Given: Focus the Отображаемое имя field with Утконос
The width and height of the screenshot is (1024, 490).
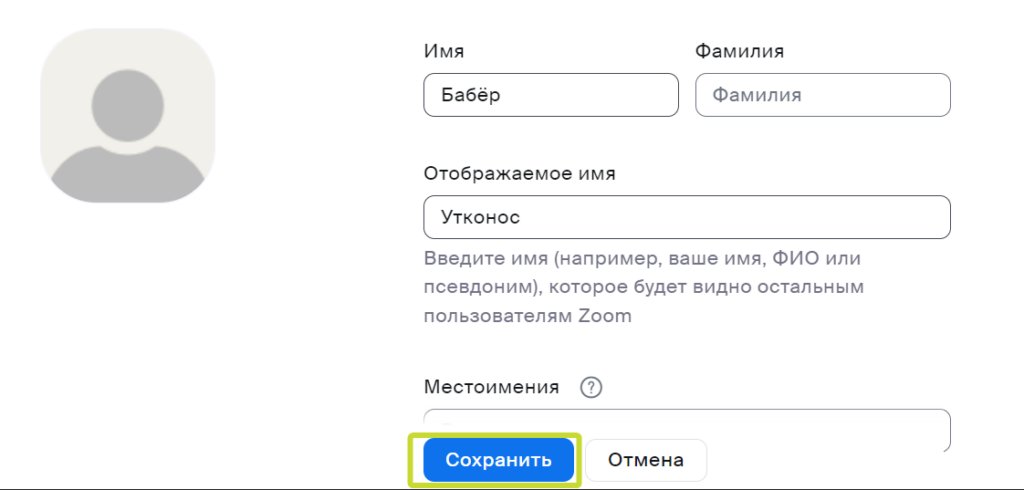Looking at the screenshot, I should (x=687, y=217).
